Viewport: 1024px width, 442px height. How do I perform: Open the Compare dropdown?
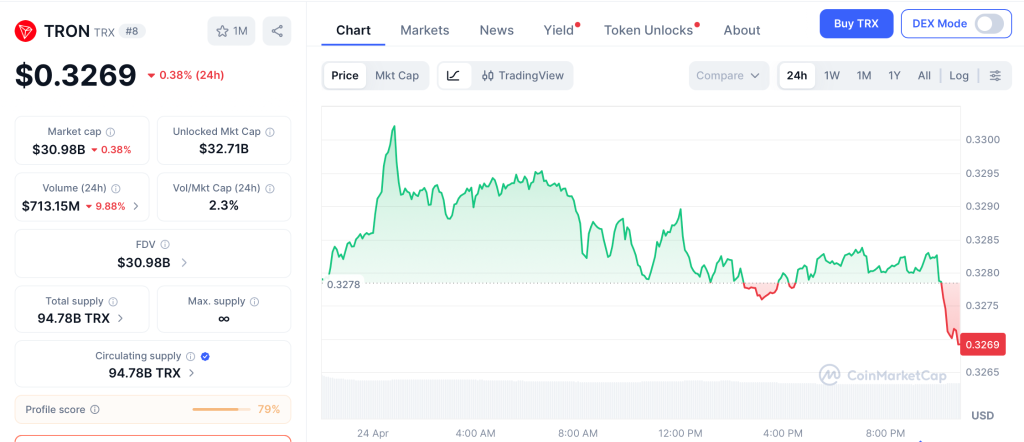pos(729,75)
